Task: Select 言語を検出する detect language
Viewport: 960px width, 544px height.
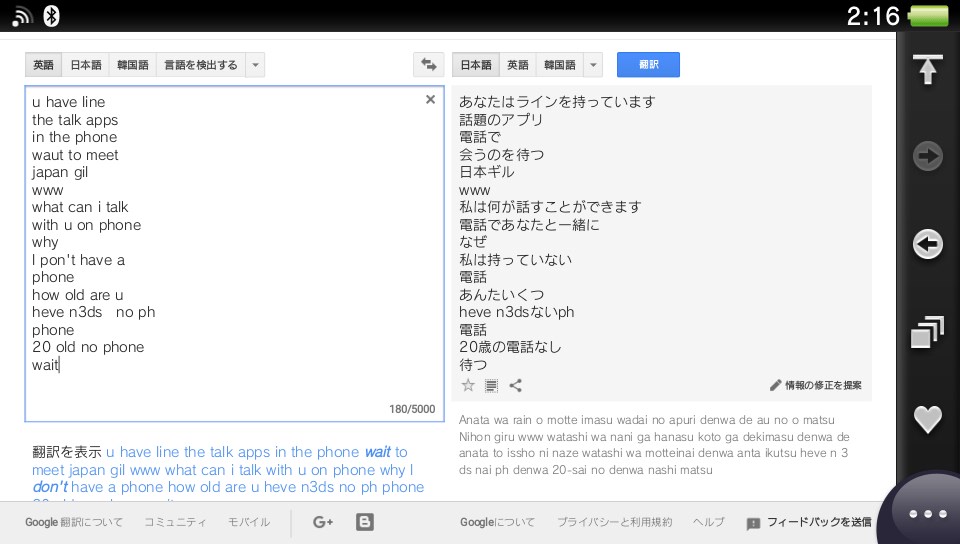Action: [201, 65]
